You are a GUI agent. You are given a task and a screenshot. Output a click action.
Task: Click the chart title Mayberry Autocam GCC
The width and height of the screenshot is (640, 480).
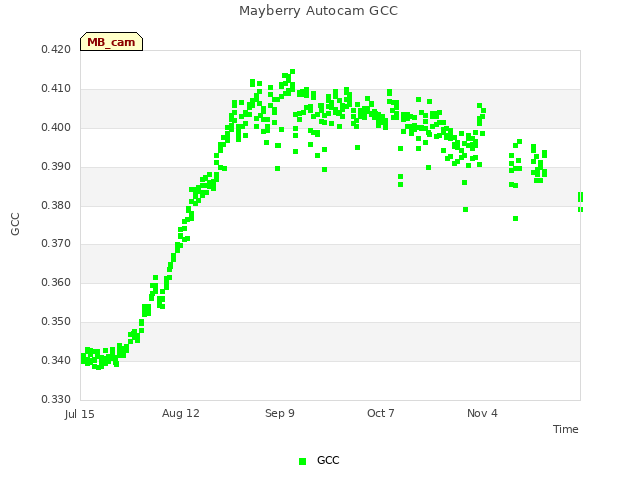coord(318,11)
